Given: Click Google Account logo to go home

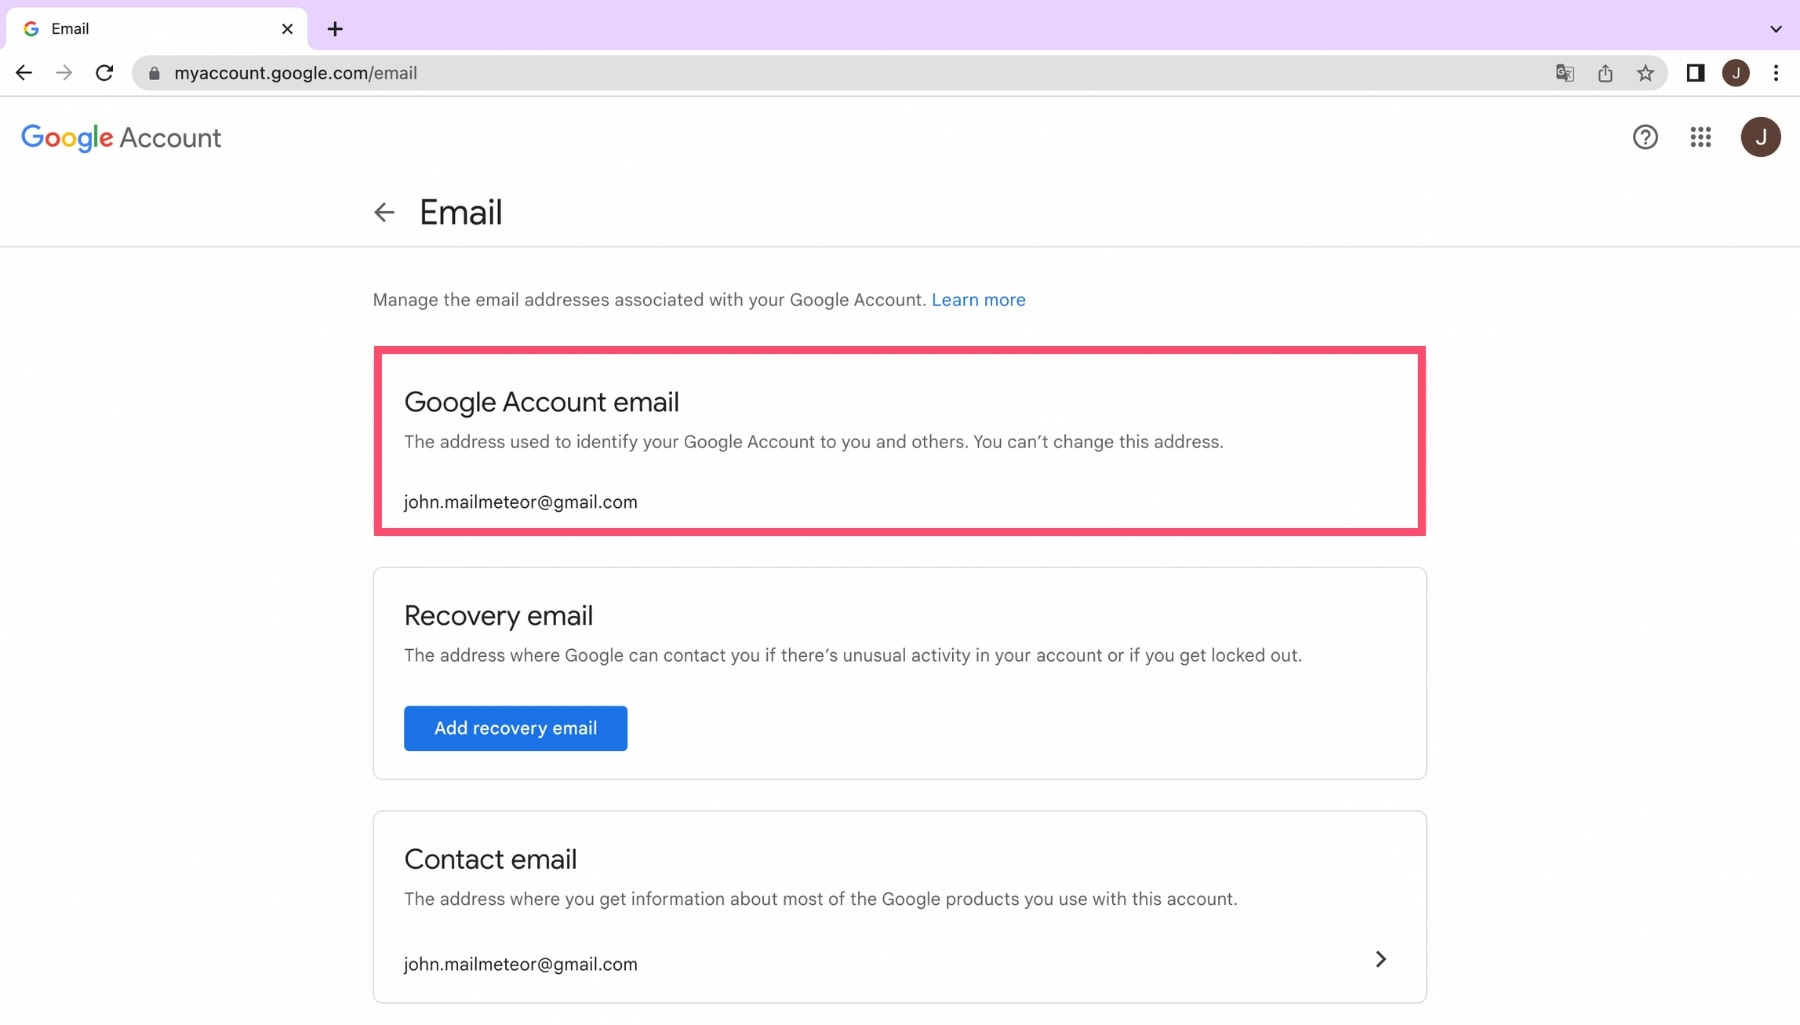Looking at the screenshot, I should point(120,138).
